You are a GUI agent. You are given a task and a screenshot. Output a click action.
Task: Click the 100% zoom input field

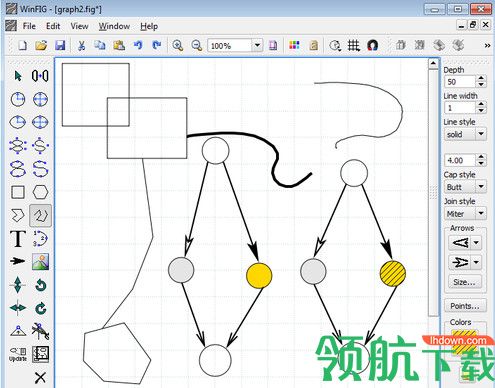[230, 46]
